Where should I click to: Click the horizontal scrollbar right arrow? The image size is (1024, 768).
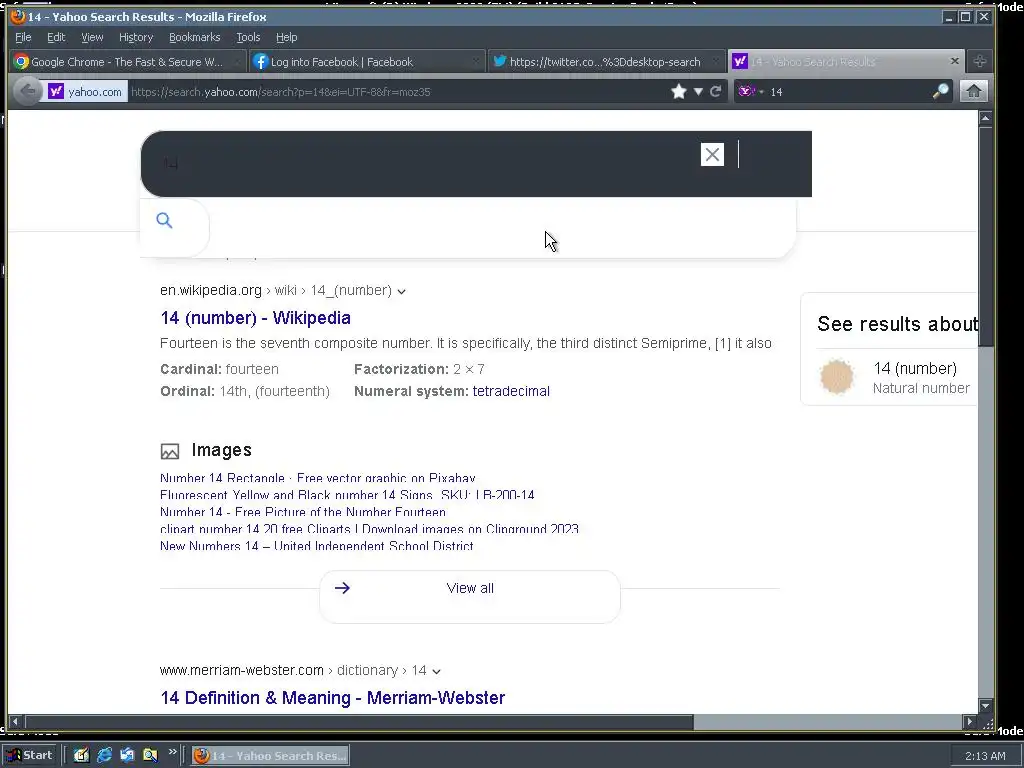(x=969, y=722)
